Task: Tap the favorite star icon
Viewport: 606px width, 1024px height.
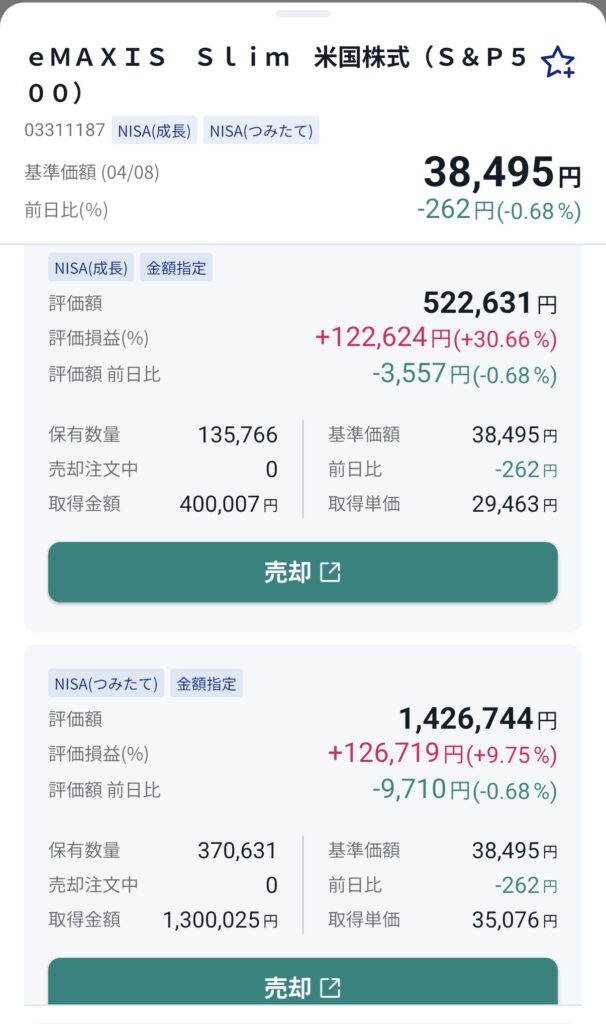Action: pyautogui.click(x=558, y=63)
